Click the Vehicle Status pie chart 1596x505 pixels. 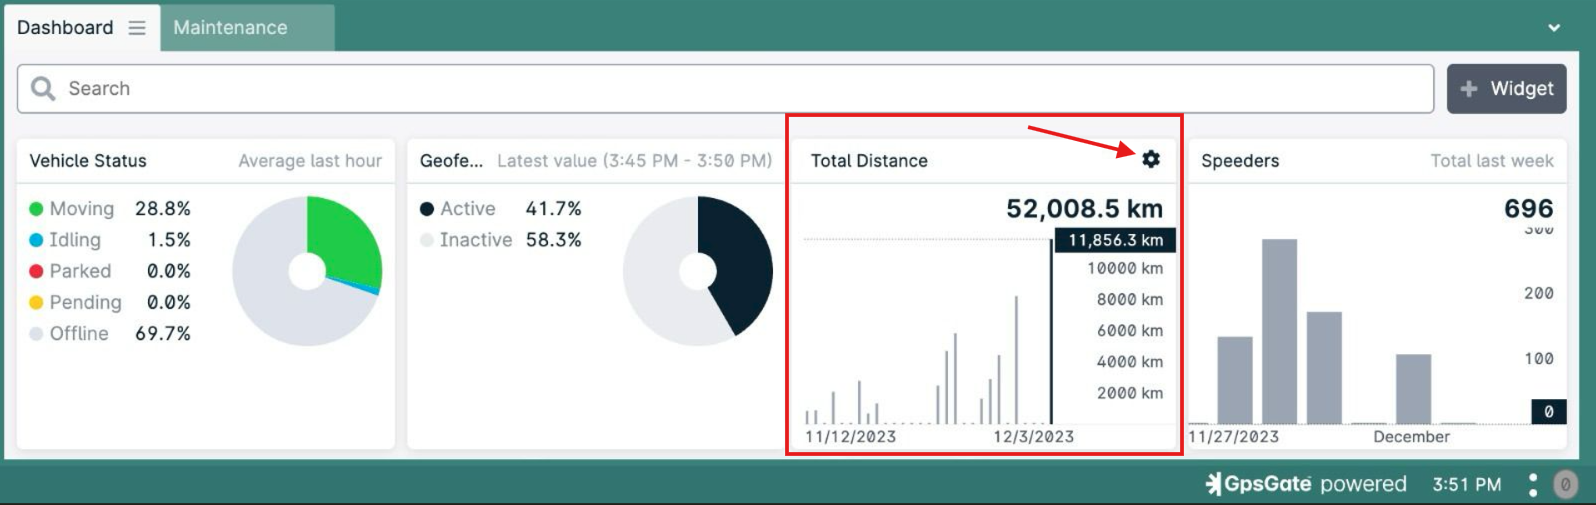(307, 271)
